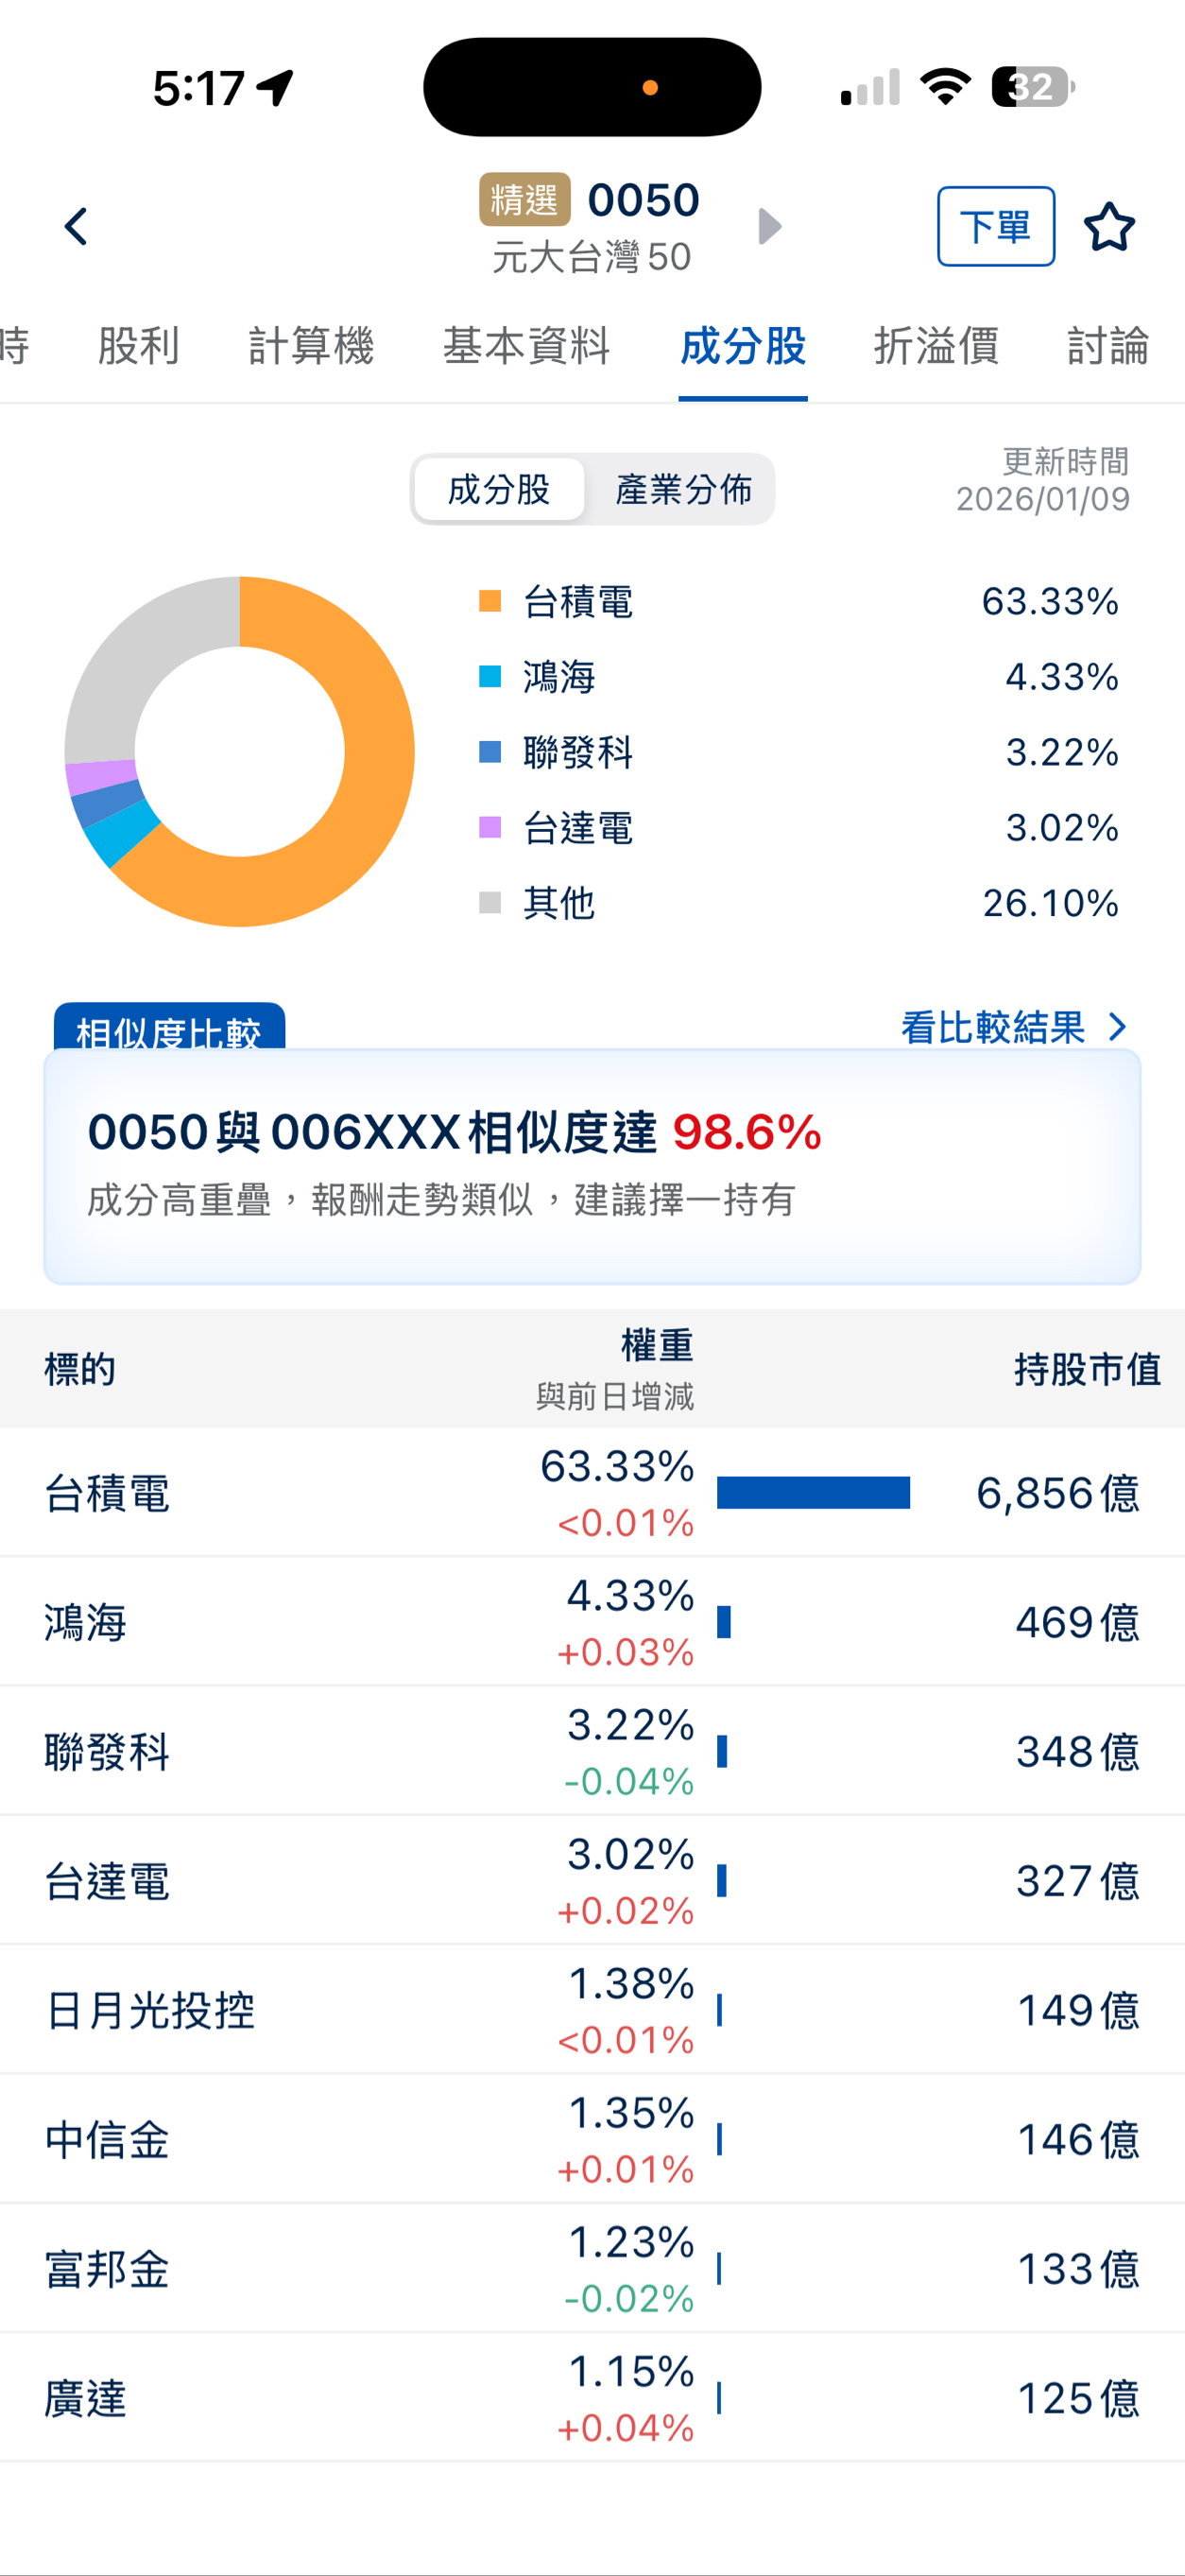Viewport: 1185px width, 2576px height.
Task: Tap the orange 台積電 legend swatch
Action: pos(490,601)
